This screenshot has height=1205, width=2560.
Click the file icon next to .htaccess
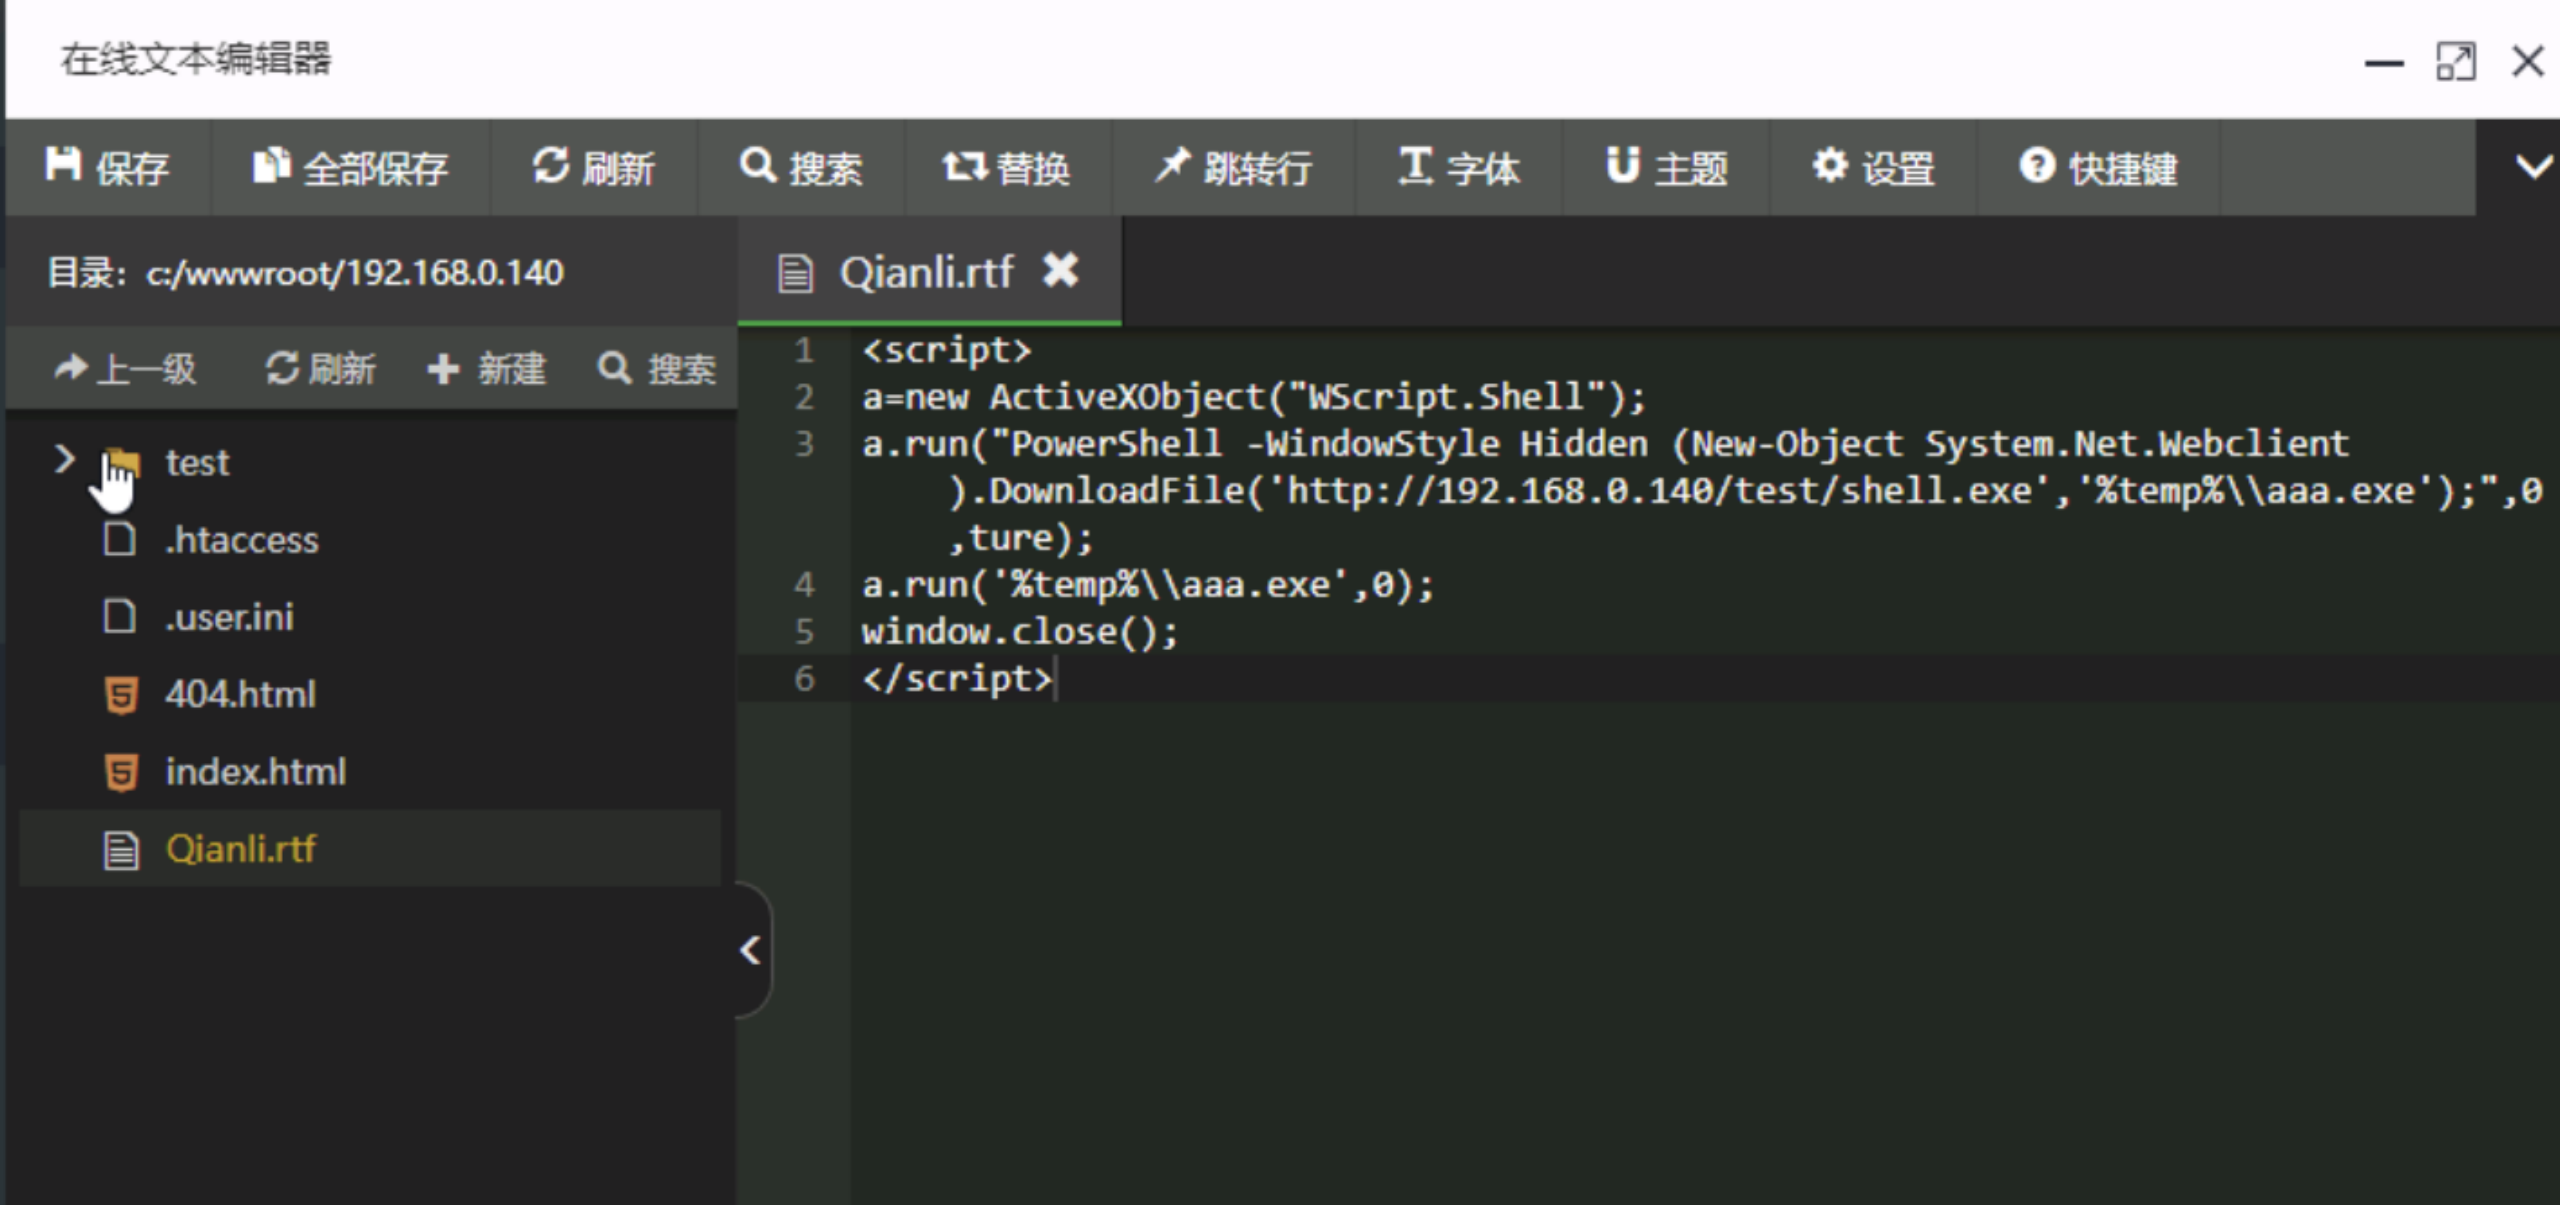point(120,538)
